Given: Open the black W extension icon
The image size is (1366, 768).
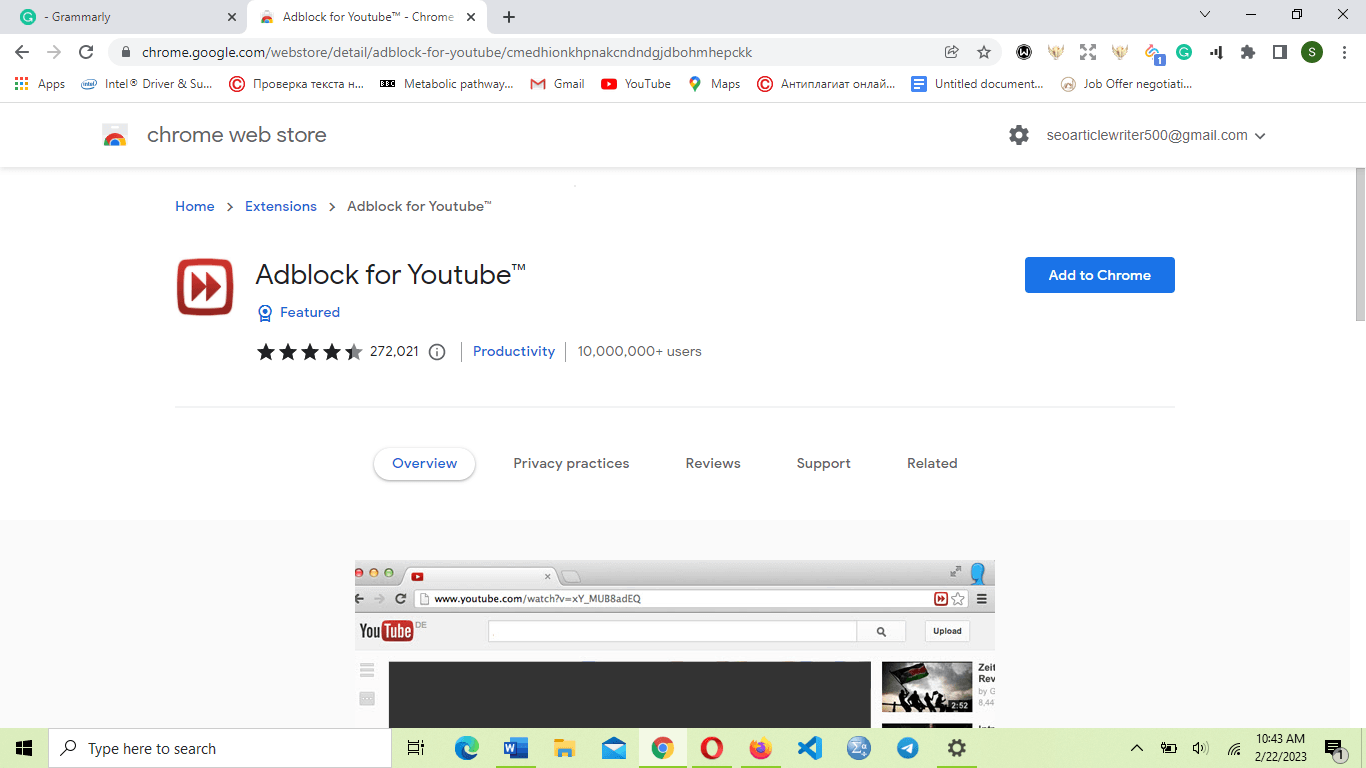Looking at the screenshot, I should coord(1024,52).
